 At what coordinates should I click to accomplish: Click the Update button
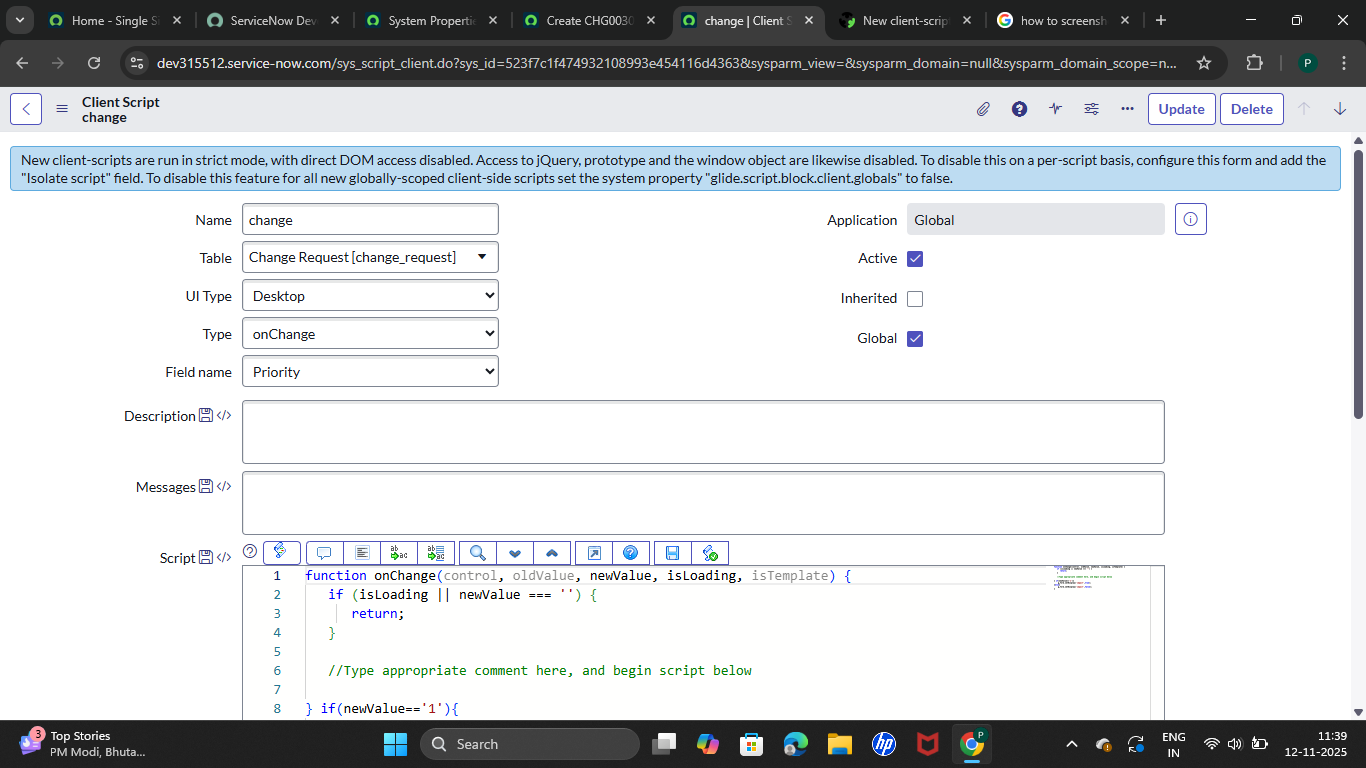tap(1181, 109)
